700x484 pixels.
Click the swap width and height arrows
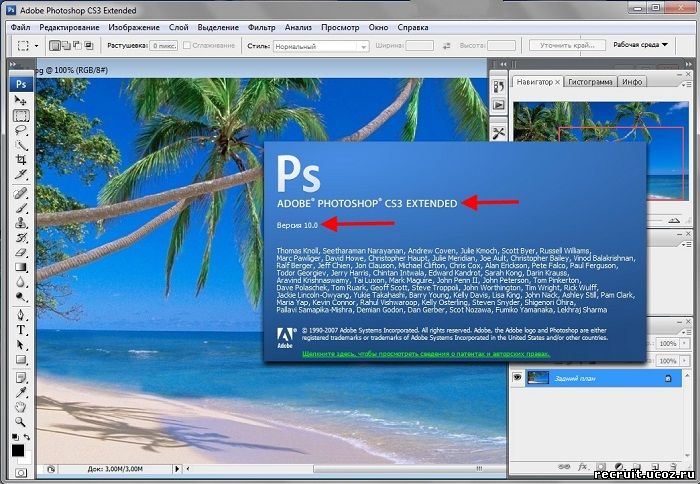point(446,46)
